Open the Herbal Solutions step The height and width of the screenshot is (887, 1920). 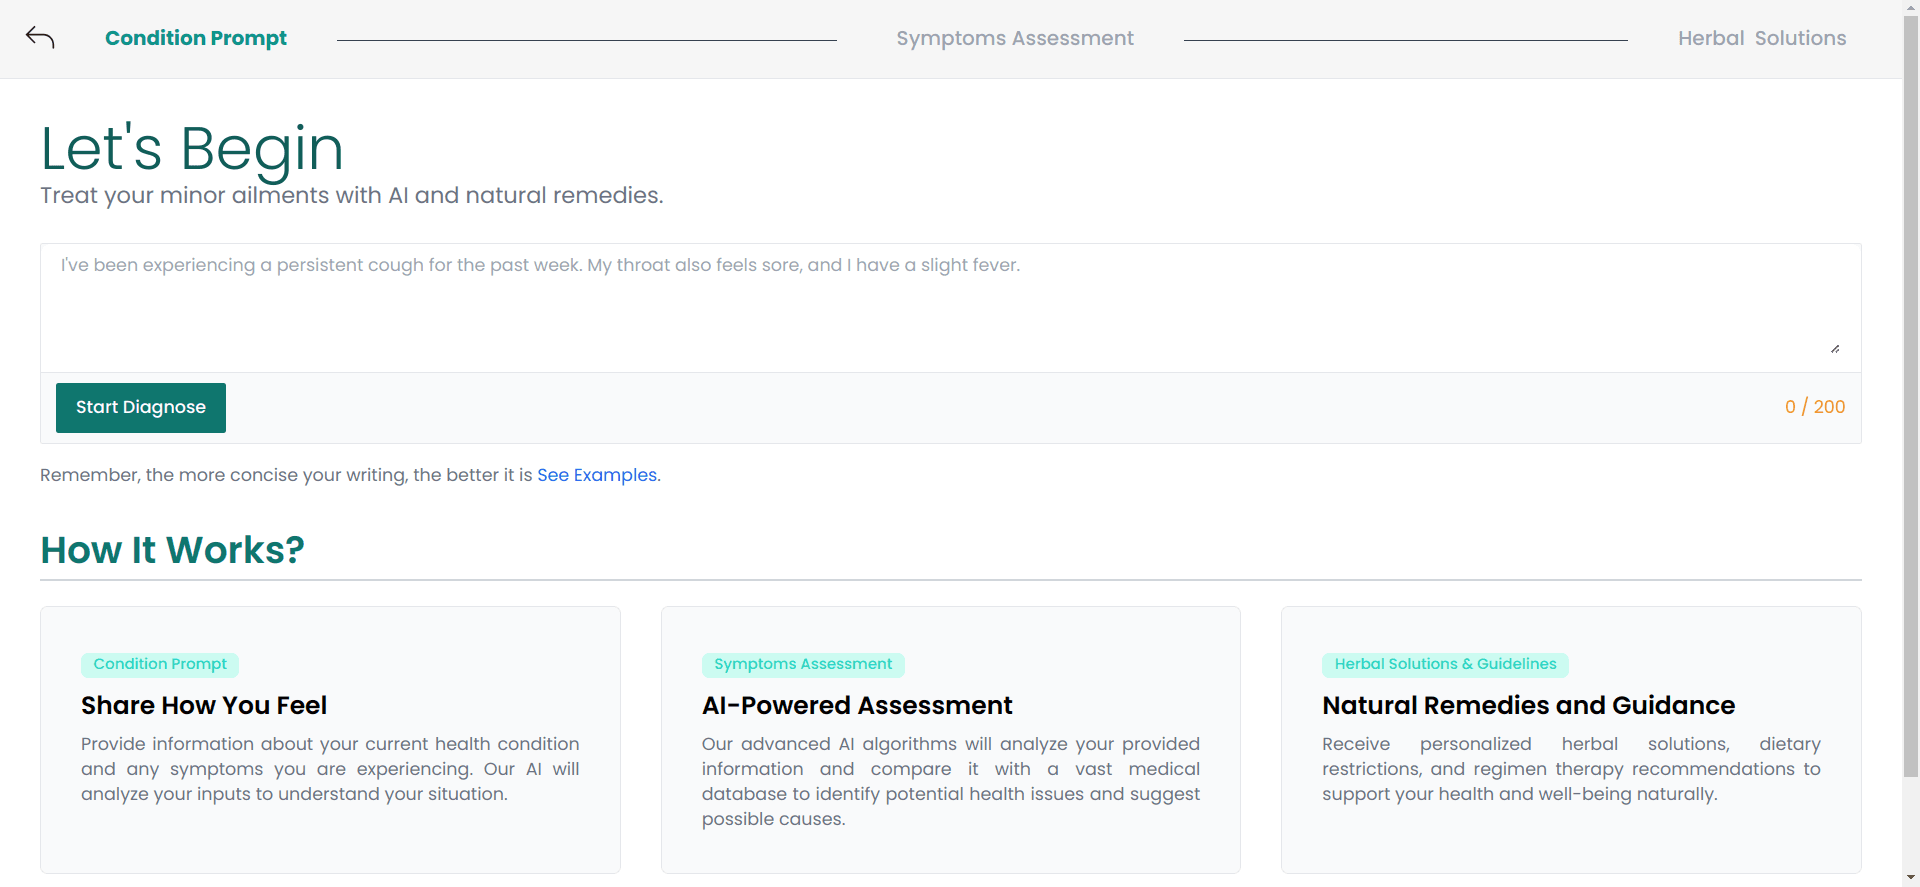1761,38
